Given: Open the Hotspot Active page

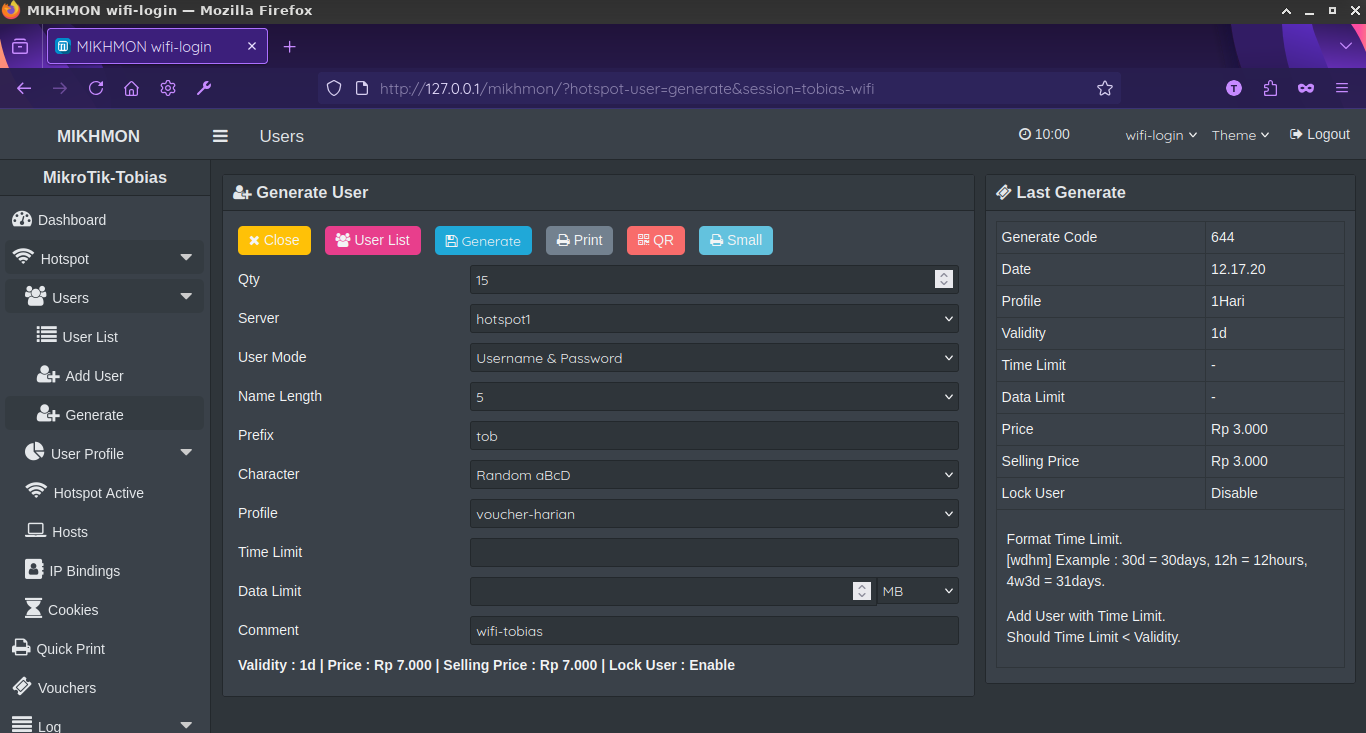Looking at the screenshot, I should click(98, 493).
